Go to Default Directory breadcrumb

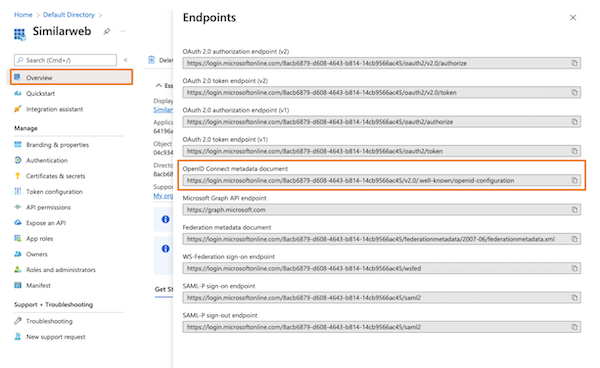(x=69, y=15)
